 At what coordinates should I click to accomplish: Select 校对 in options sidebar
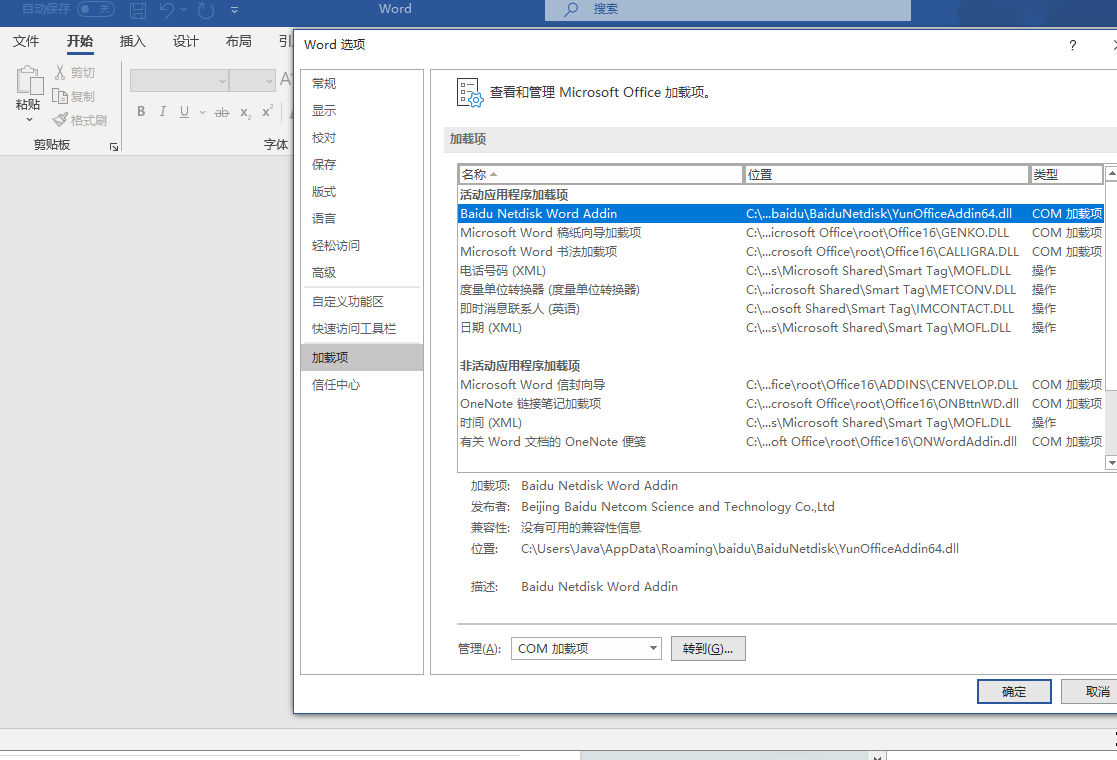click(362, 137)
